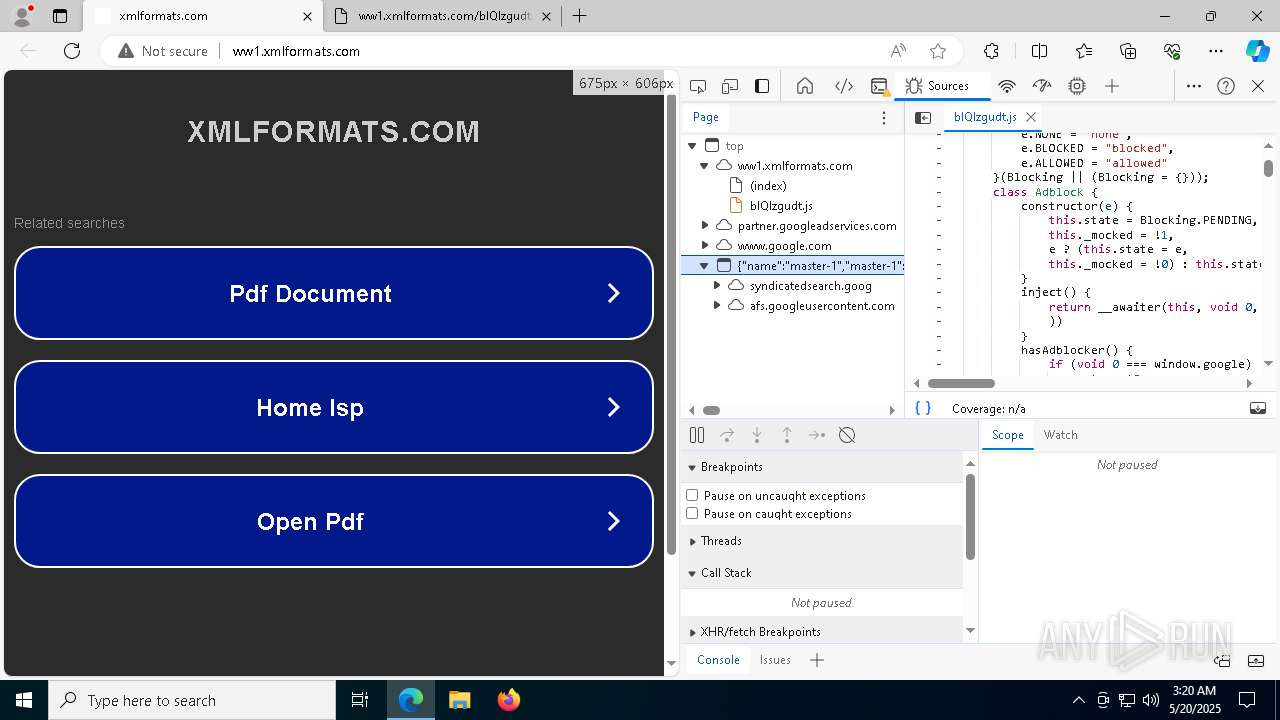Close the blQlzgudt.js editor tab
This screenshot has width=1280, height=720.
(x=1031, y=117)
